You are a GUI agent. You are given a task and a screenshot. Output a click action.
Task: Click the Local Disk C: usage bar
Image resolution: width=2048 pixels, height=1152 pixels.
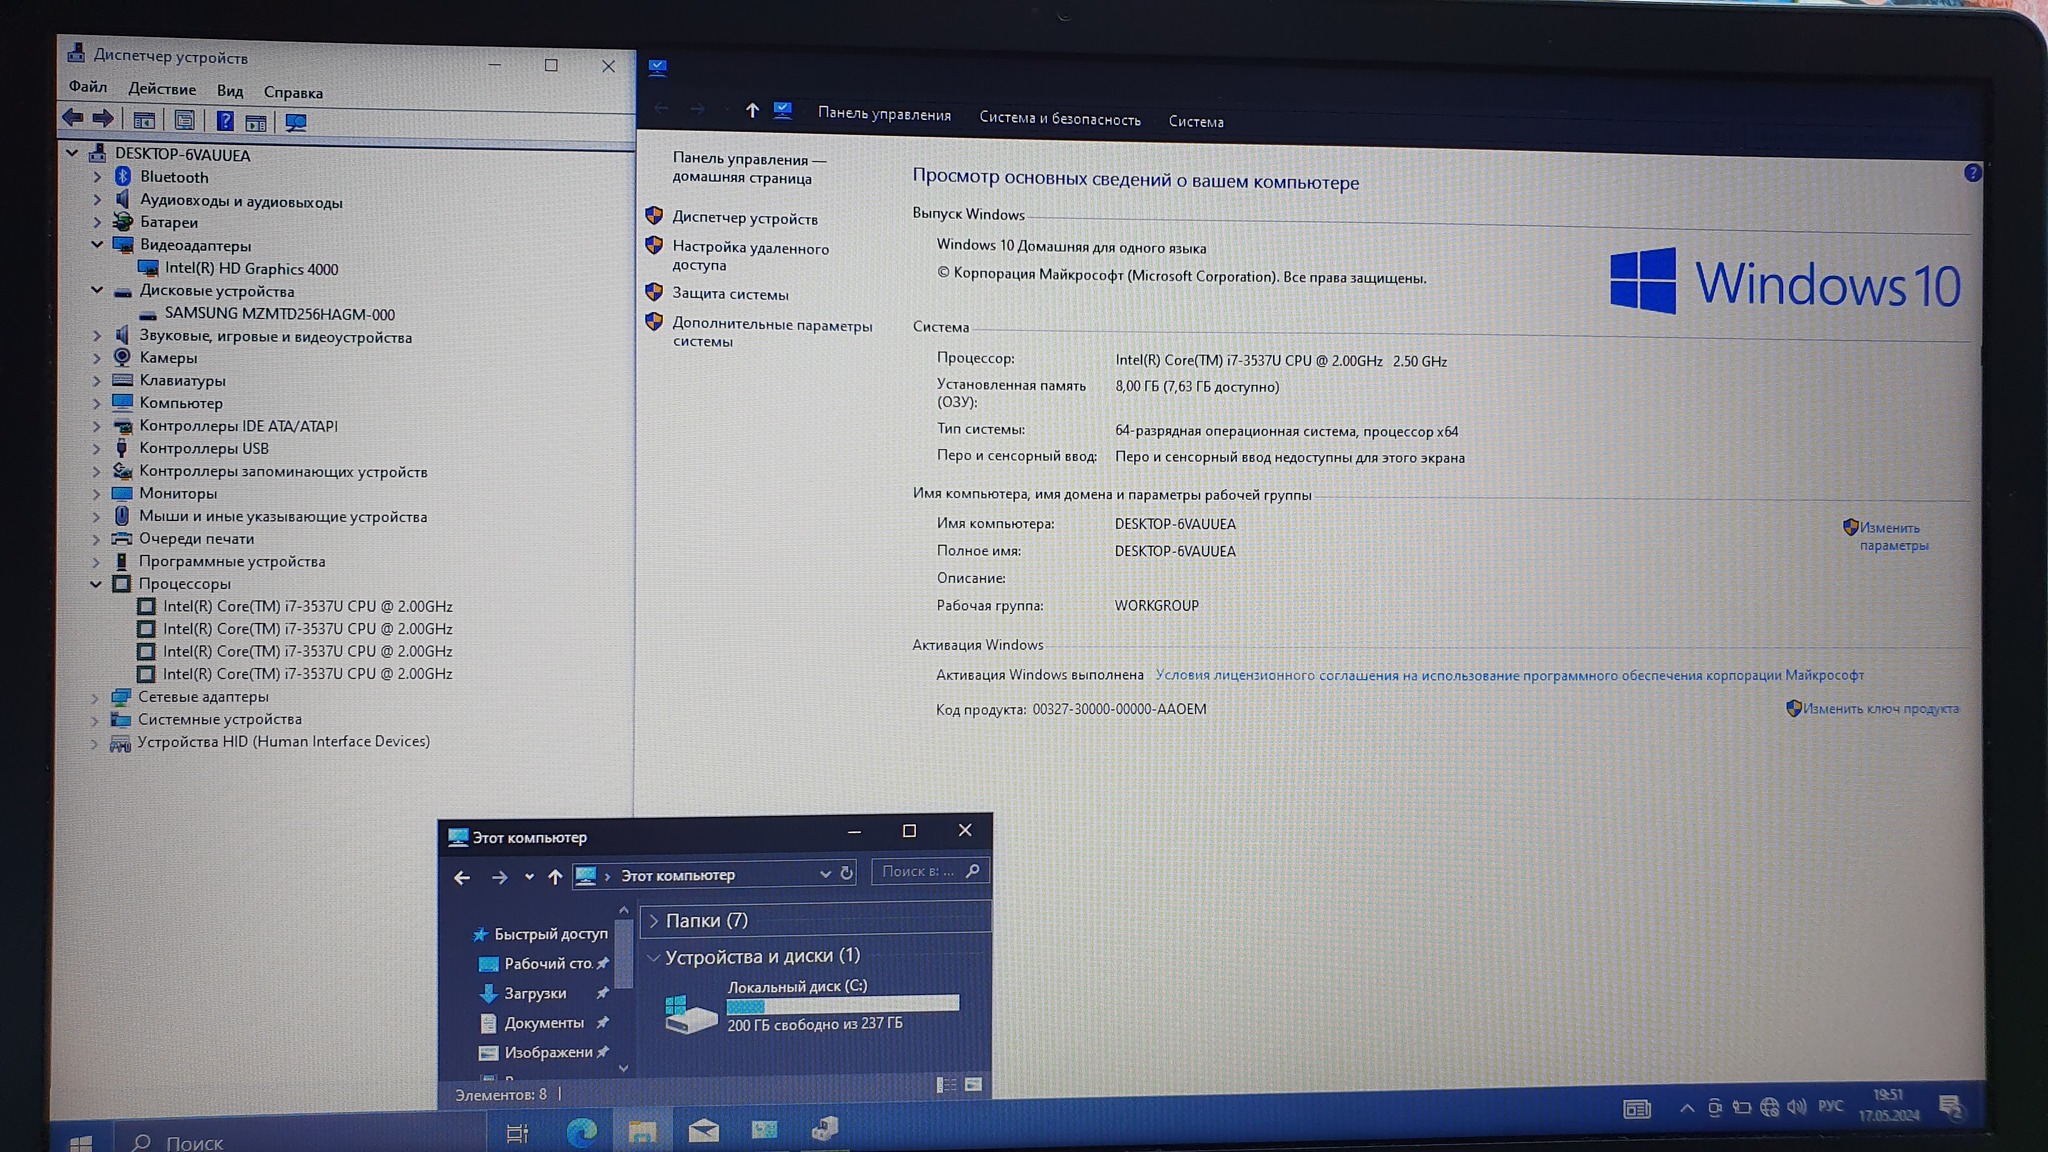(842, 1005)
